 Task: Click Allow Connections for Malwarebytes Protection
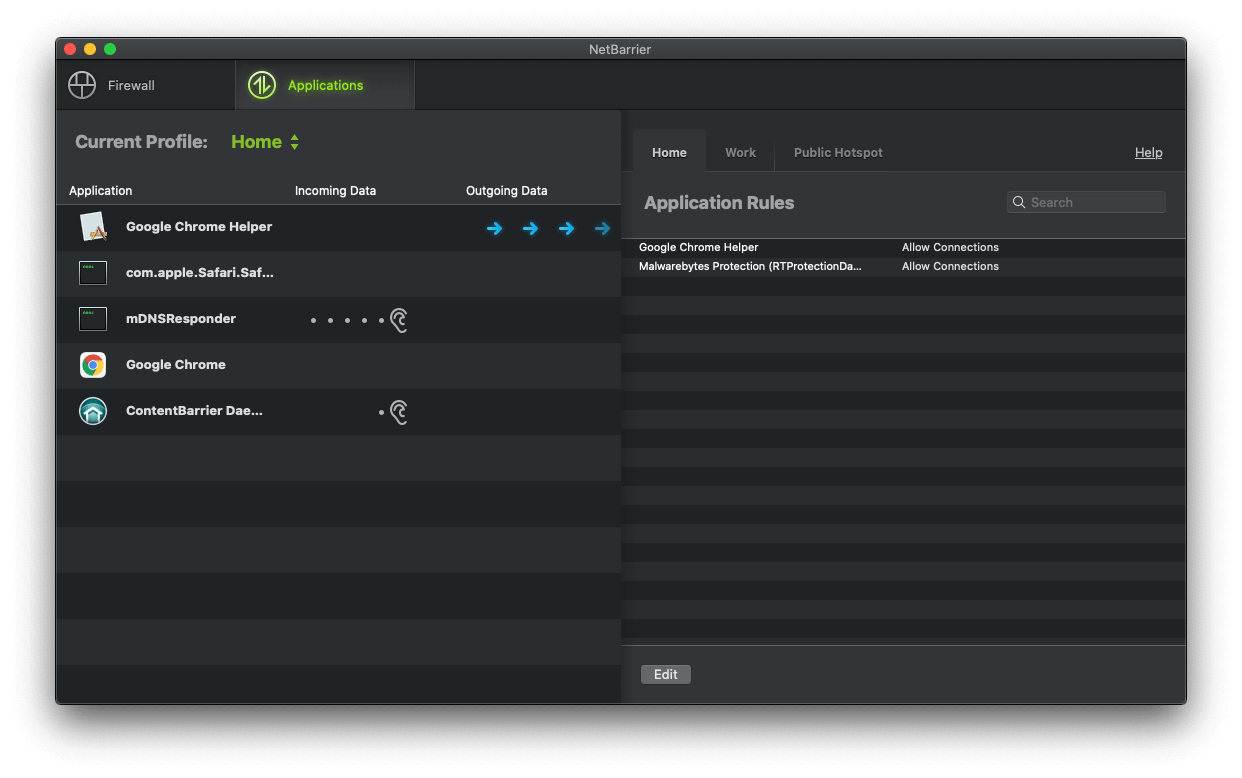pos(950,266)
